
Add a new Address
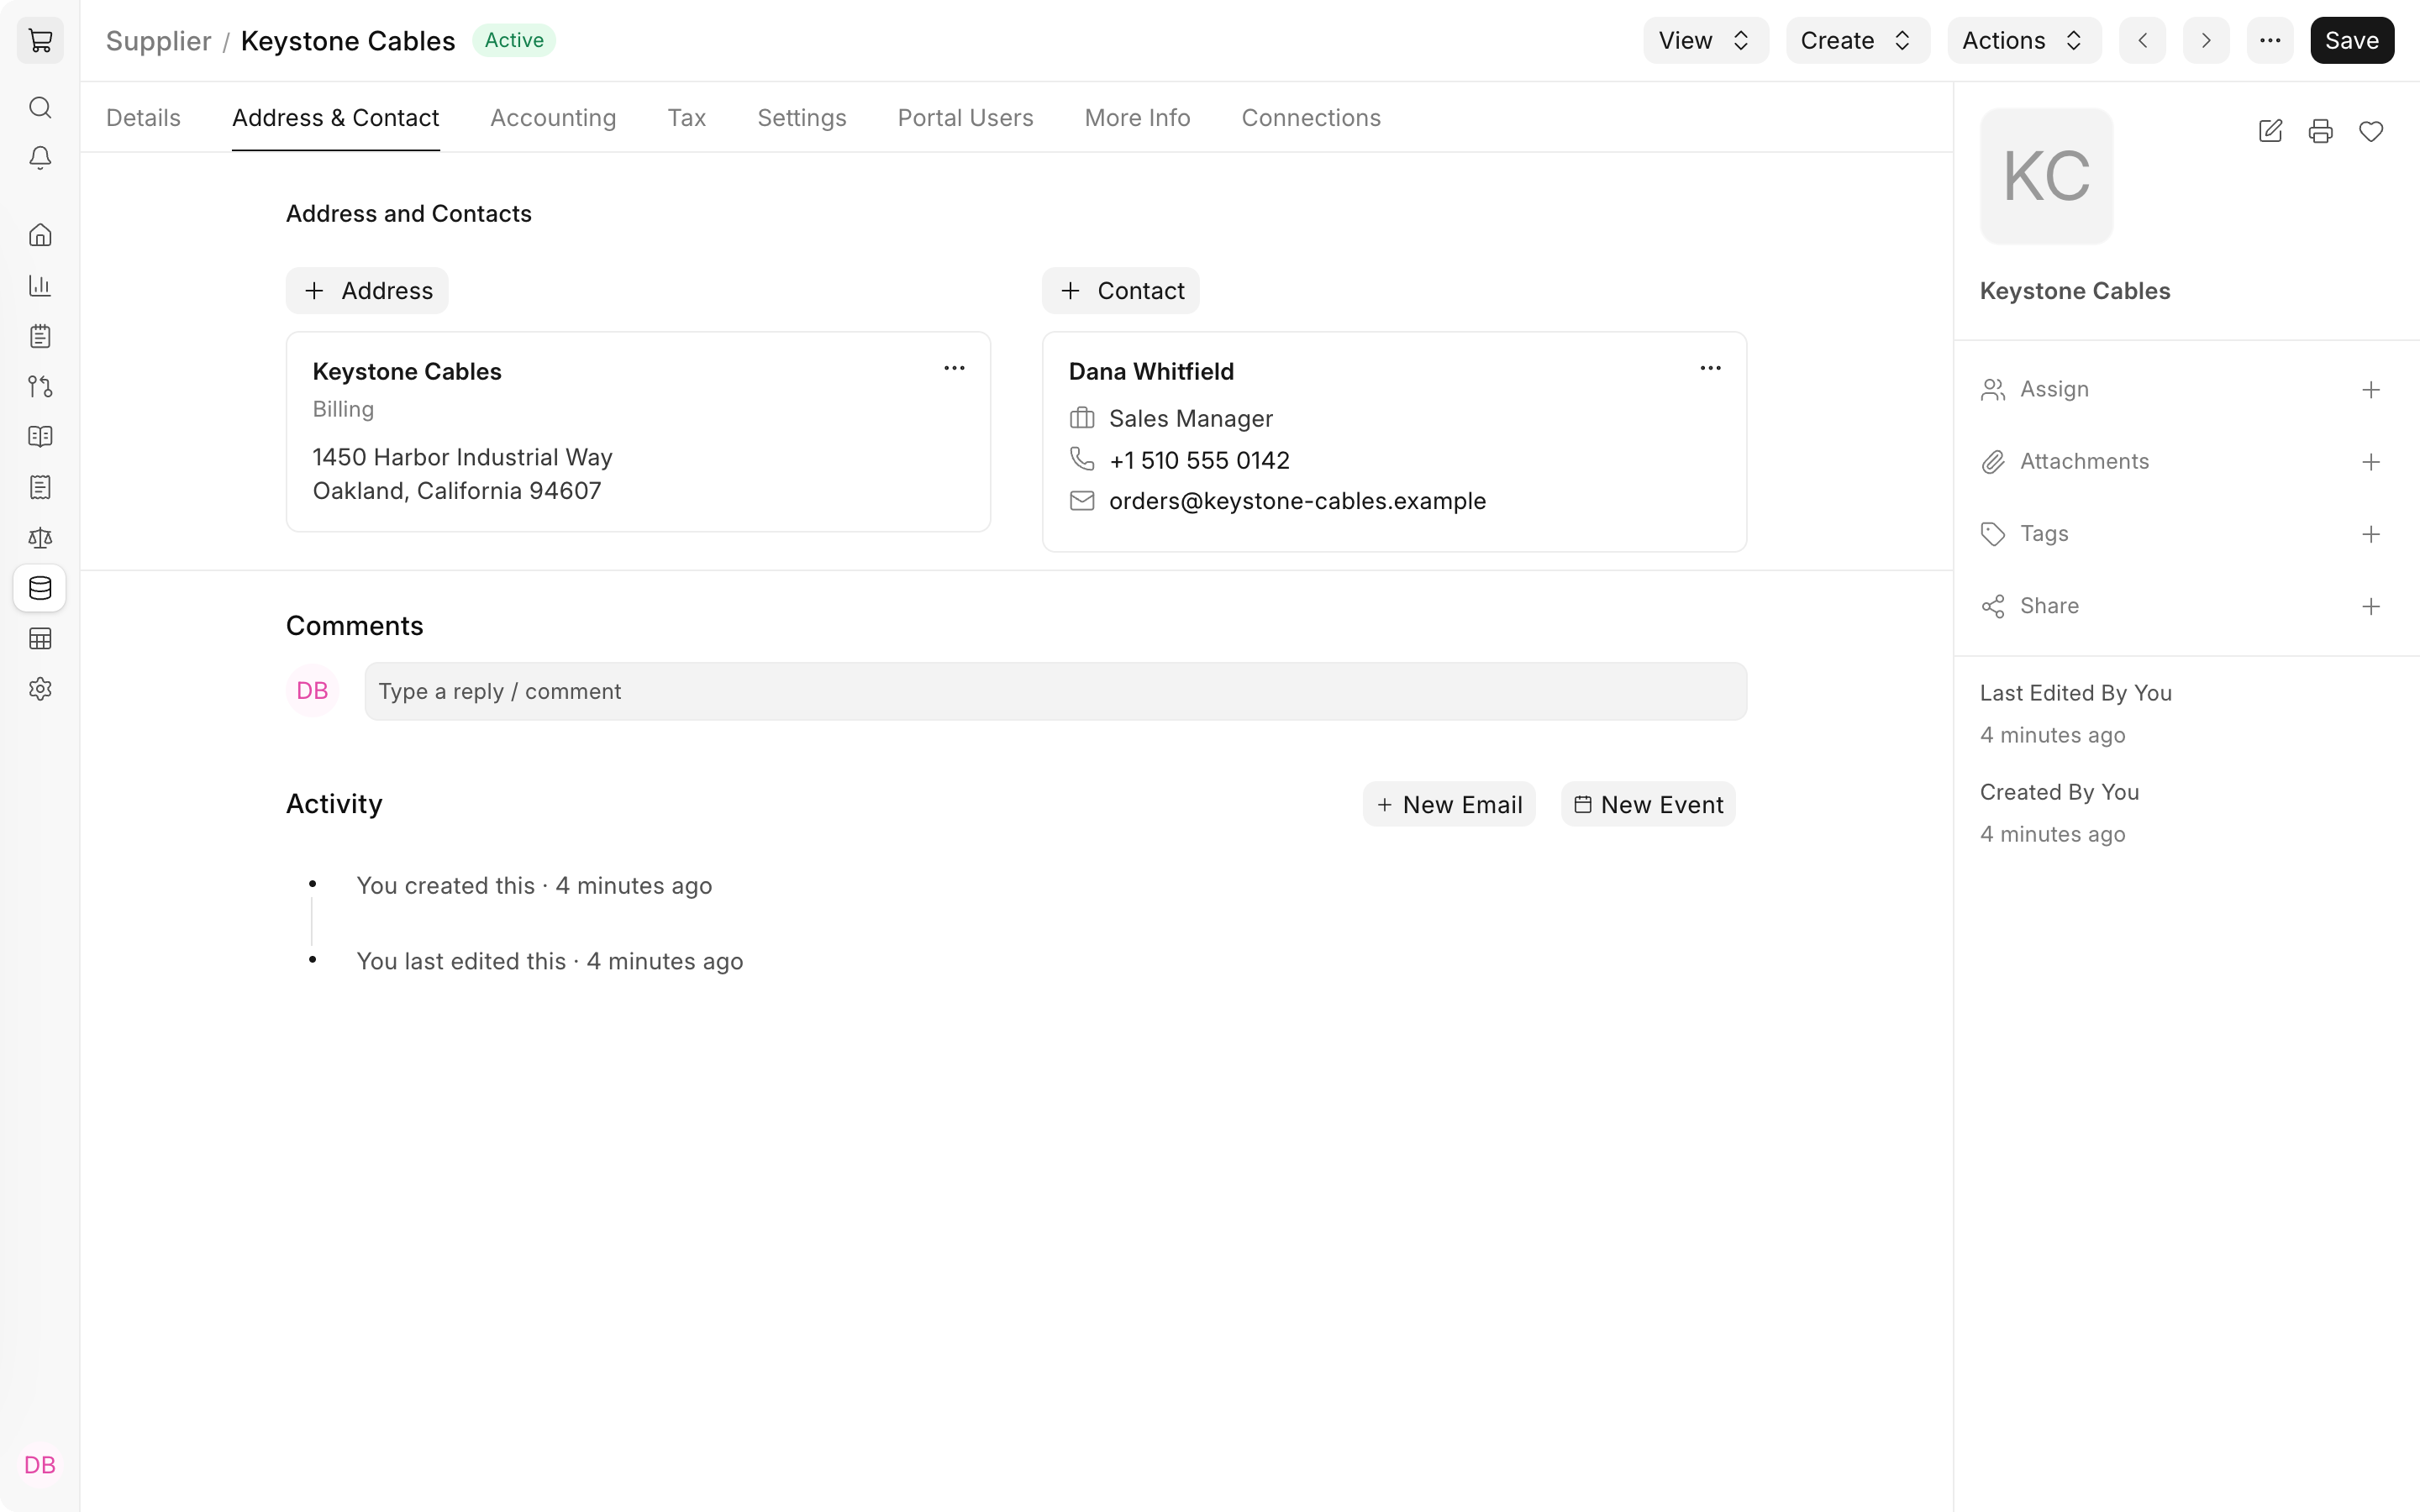[367, 291]
